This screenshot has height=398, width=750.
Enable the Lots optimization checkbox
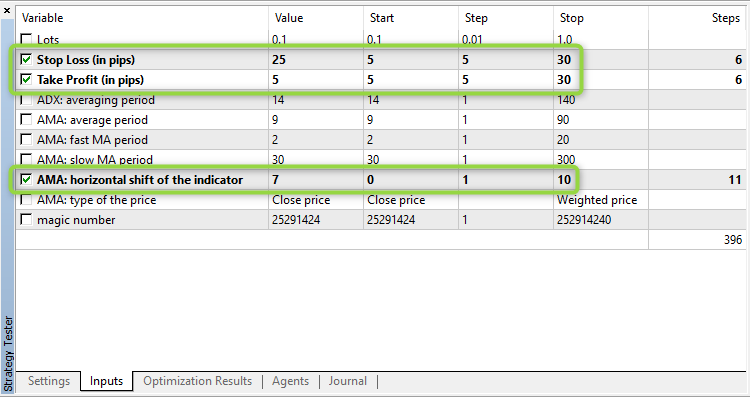(x=27, y=39)
